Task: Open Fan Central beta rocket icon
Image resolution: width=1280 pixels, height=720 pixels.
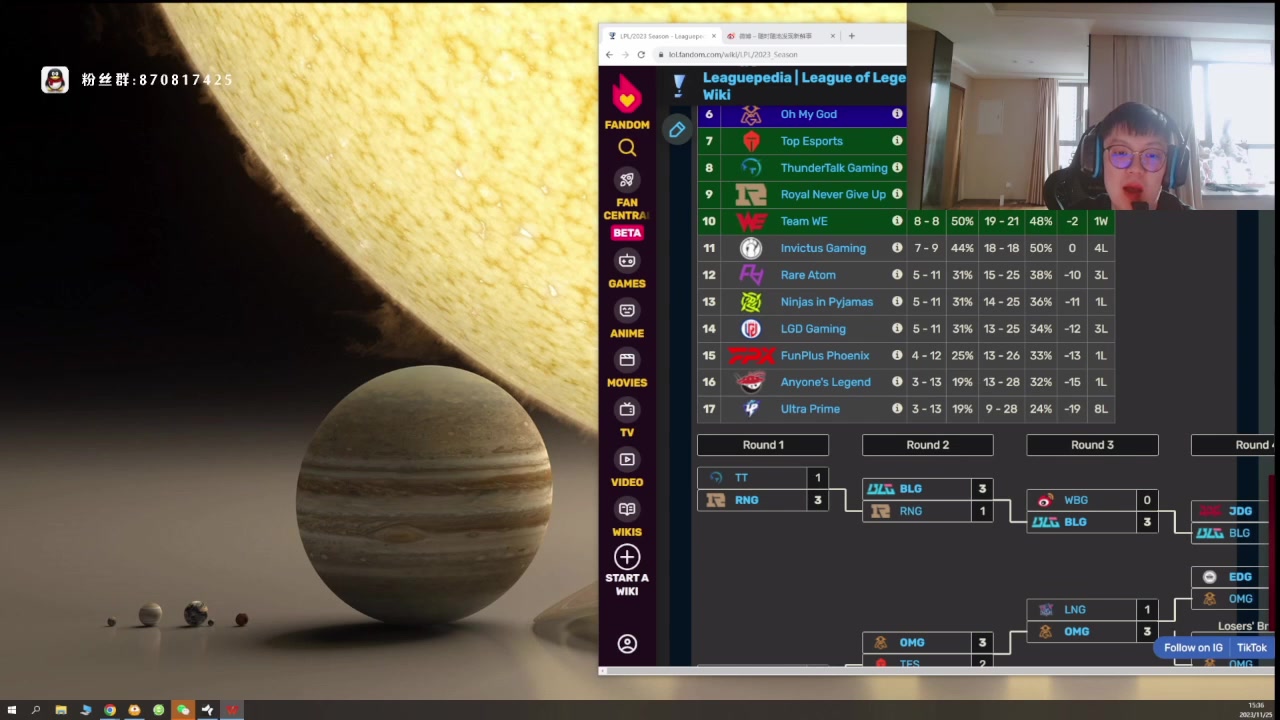Action: click(627, 180)
